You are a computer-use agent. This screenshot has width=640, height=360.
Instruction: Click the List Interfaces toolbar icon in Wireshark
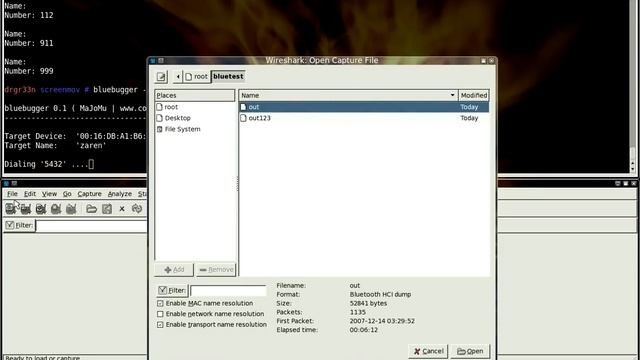click(x=11, y=209)
